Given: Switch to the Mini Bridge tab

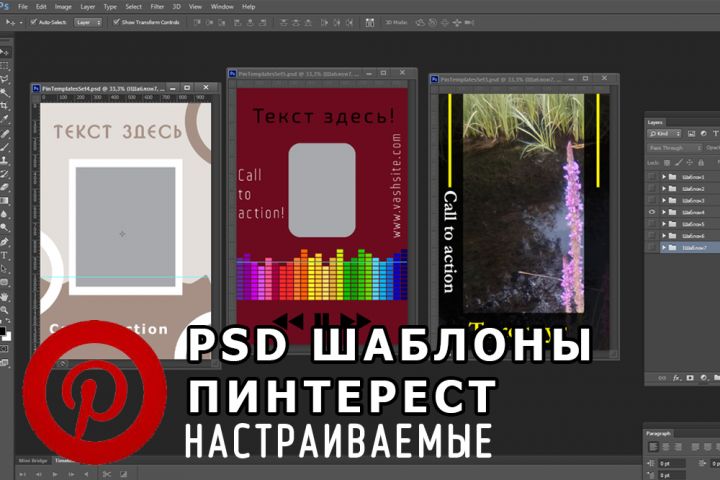Looking at the screenshot, I should 33,460.
